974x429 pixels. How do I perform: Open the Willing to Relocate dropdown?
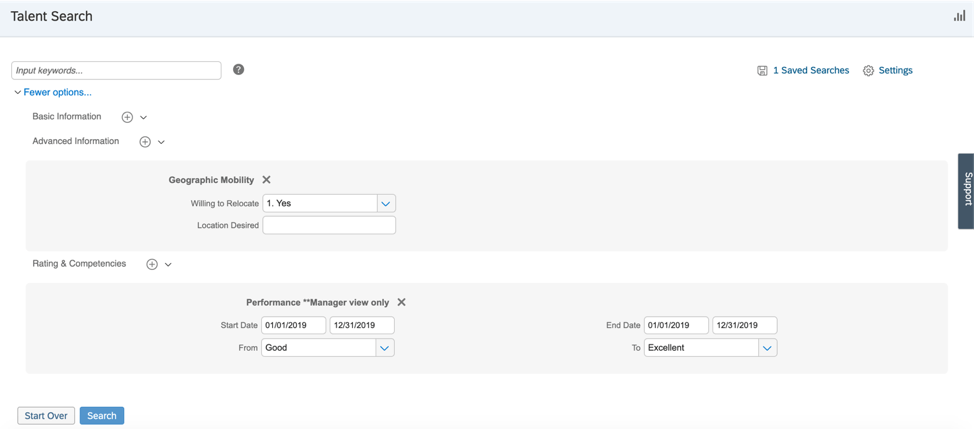click(385, 203)
